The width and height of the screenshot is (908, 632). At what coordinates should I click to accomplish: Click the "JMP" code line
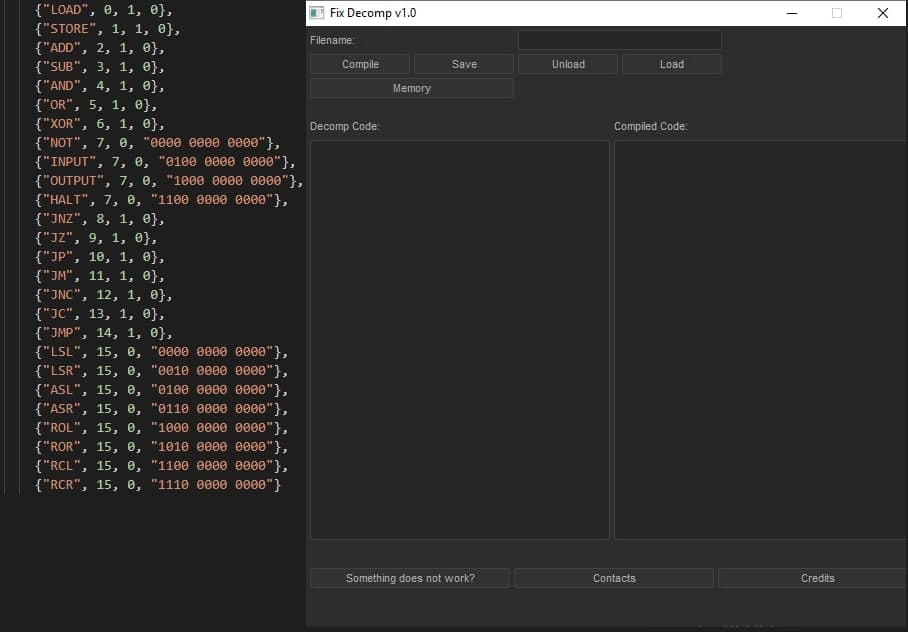(104, 333)
